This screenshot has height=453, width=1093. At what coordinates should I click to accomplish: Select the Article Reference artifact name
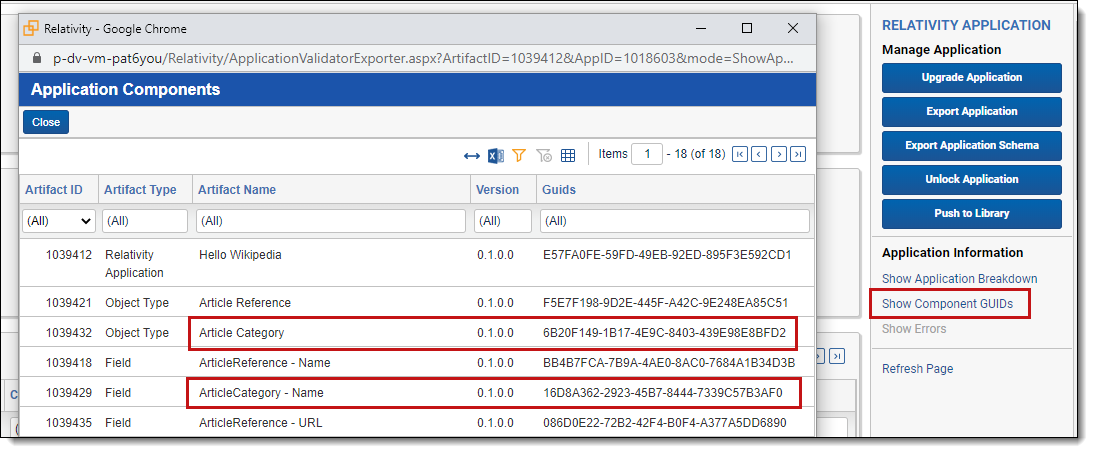click(x=245, y=303)
